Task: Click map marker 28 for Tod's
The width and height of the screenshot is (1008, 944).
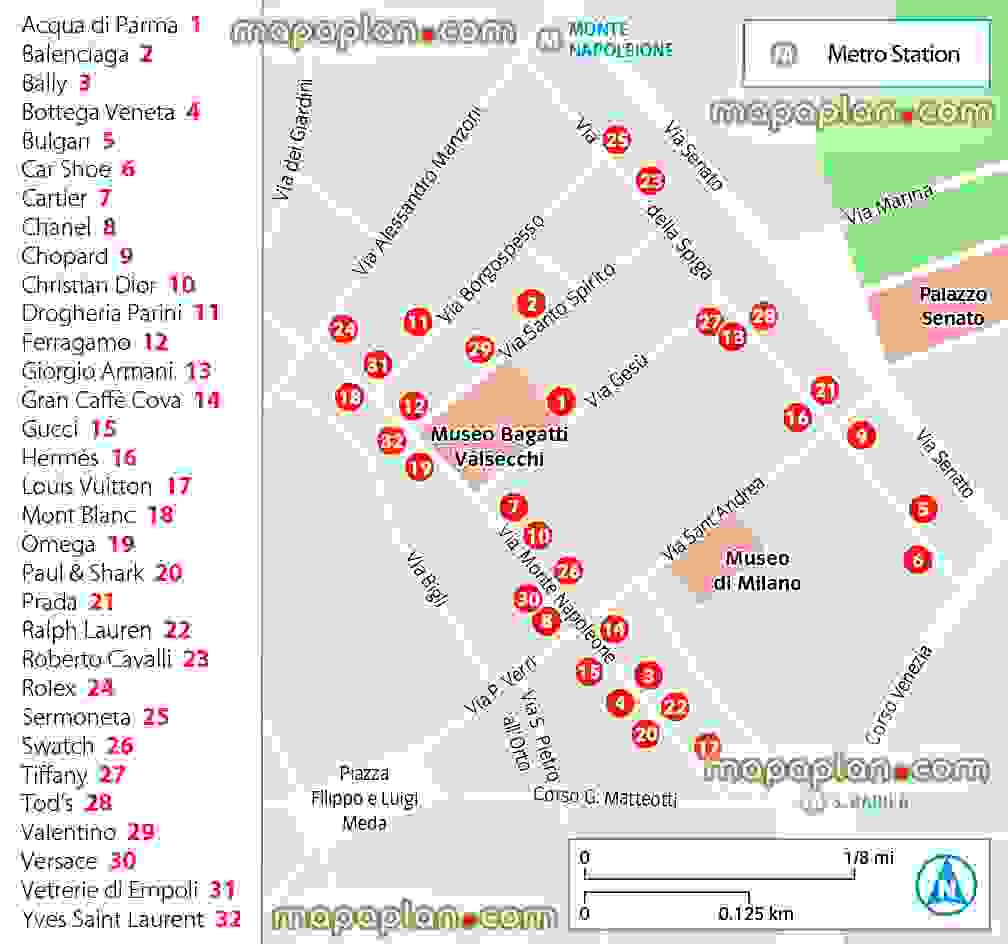Action: (764, 316)
